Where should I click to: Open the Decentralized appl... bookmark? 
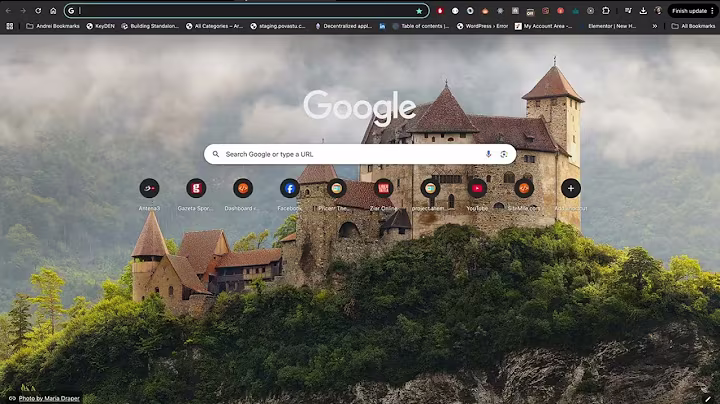coord(343,26)
